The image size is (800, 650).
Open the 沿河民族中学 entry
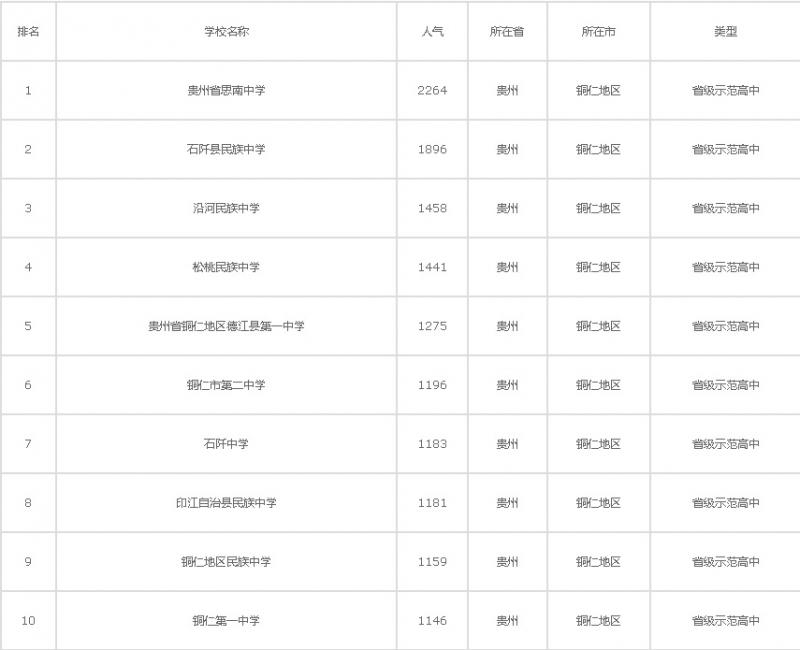226,208
